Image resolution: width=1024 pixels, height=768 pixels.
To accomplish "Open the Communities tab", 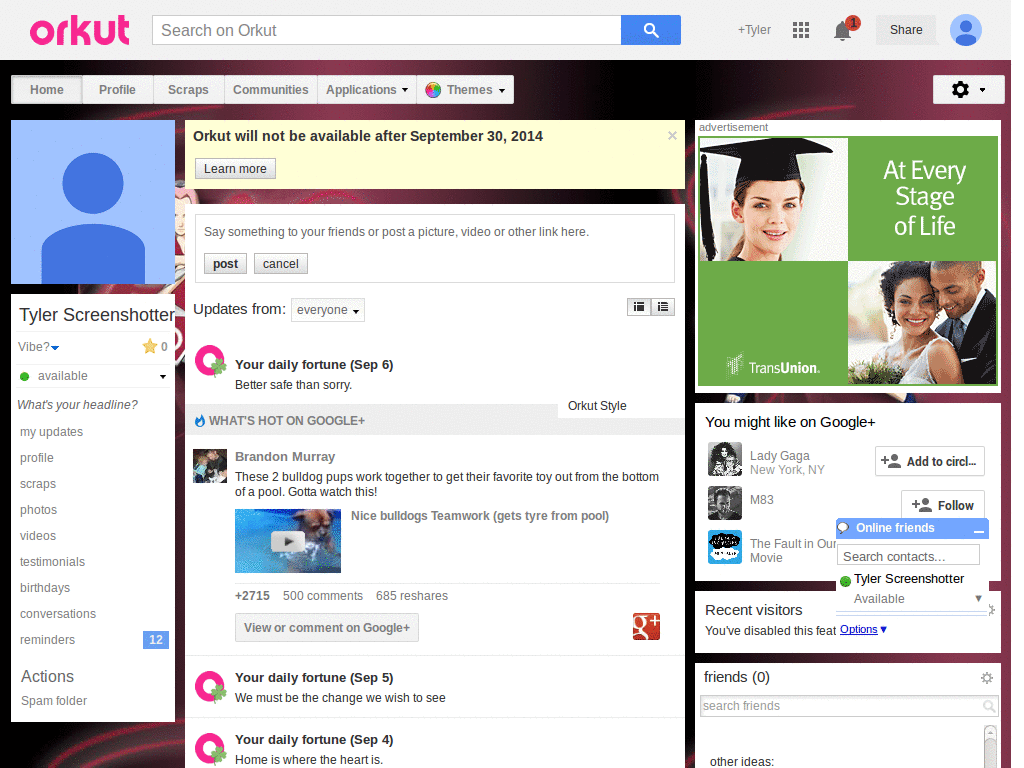I will point(270,89).
